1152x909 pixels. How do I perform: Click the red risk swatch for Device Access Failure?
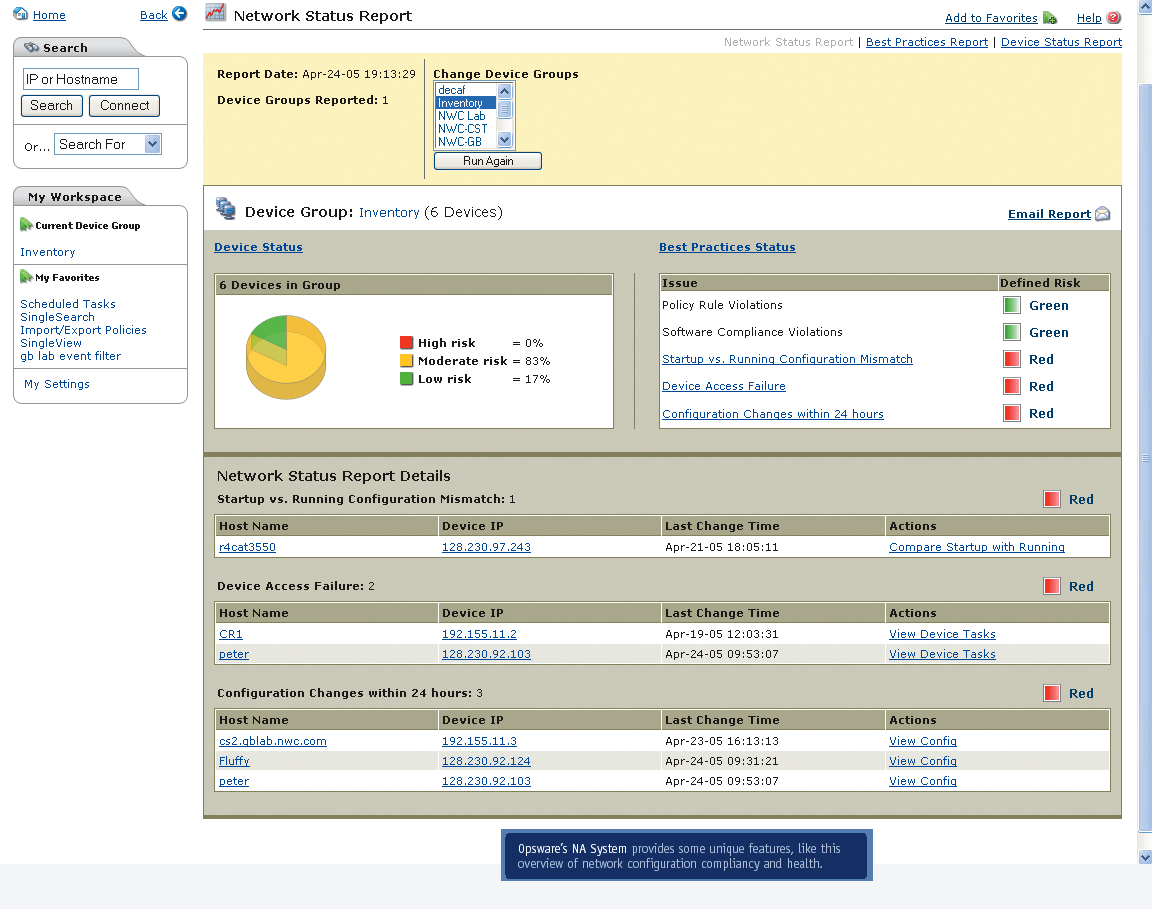coord(1011,386)
